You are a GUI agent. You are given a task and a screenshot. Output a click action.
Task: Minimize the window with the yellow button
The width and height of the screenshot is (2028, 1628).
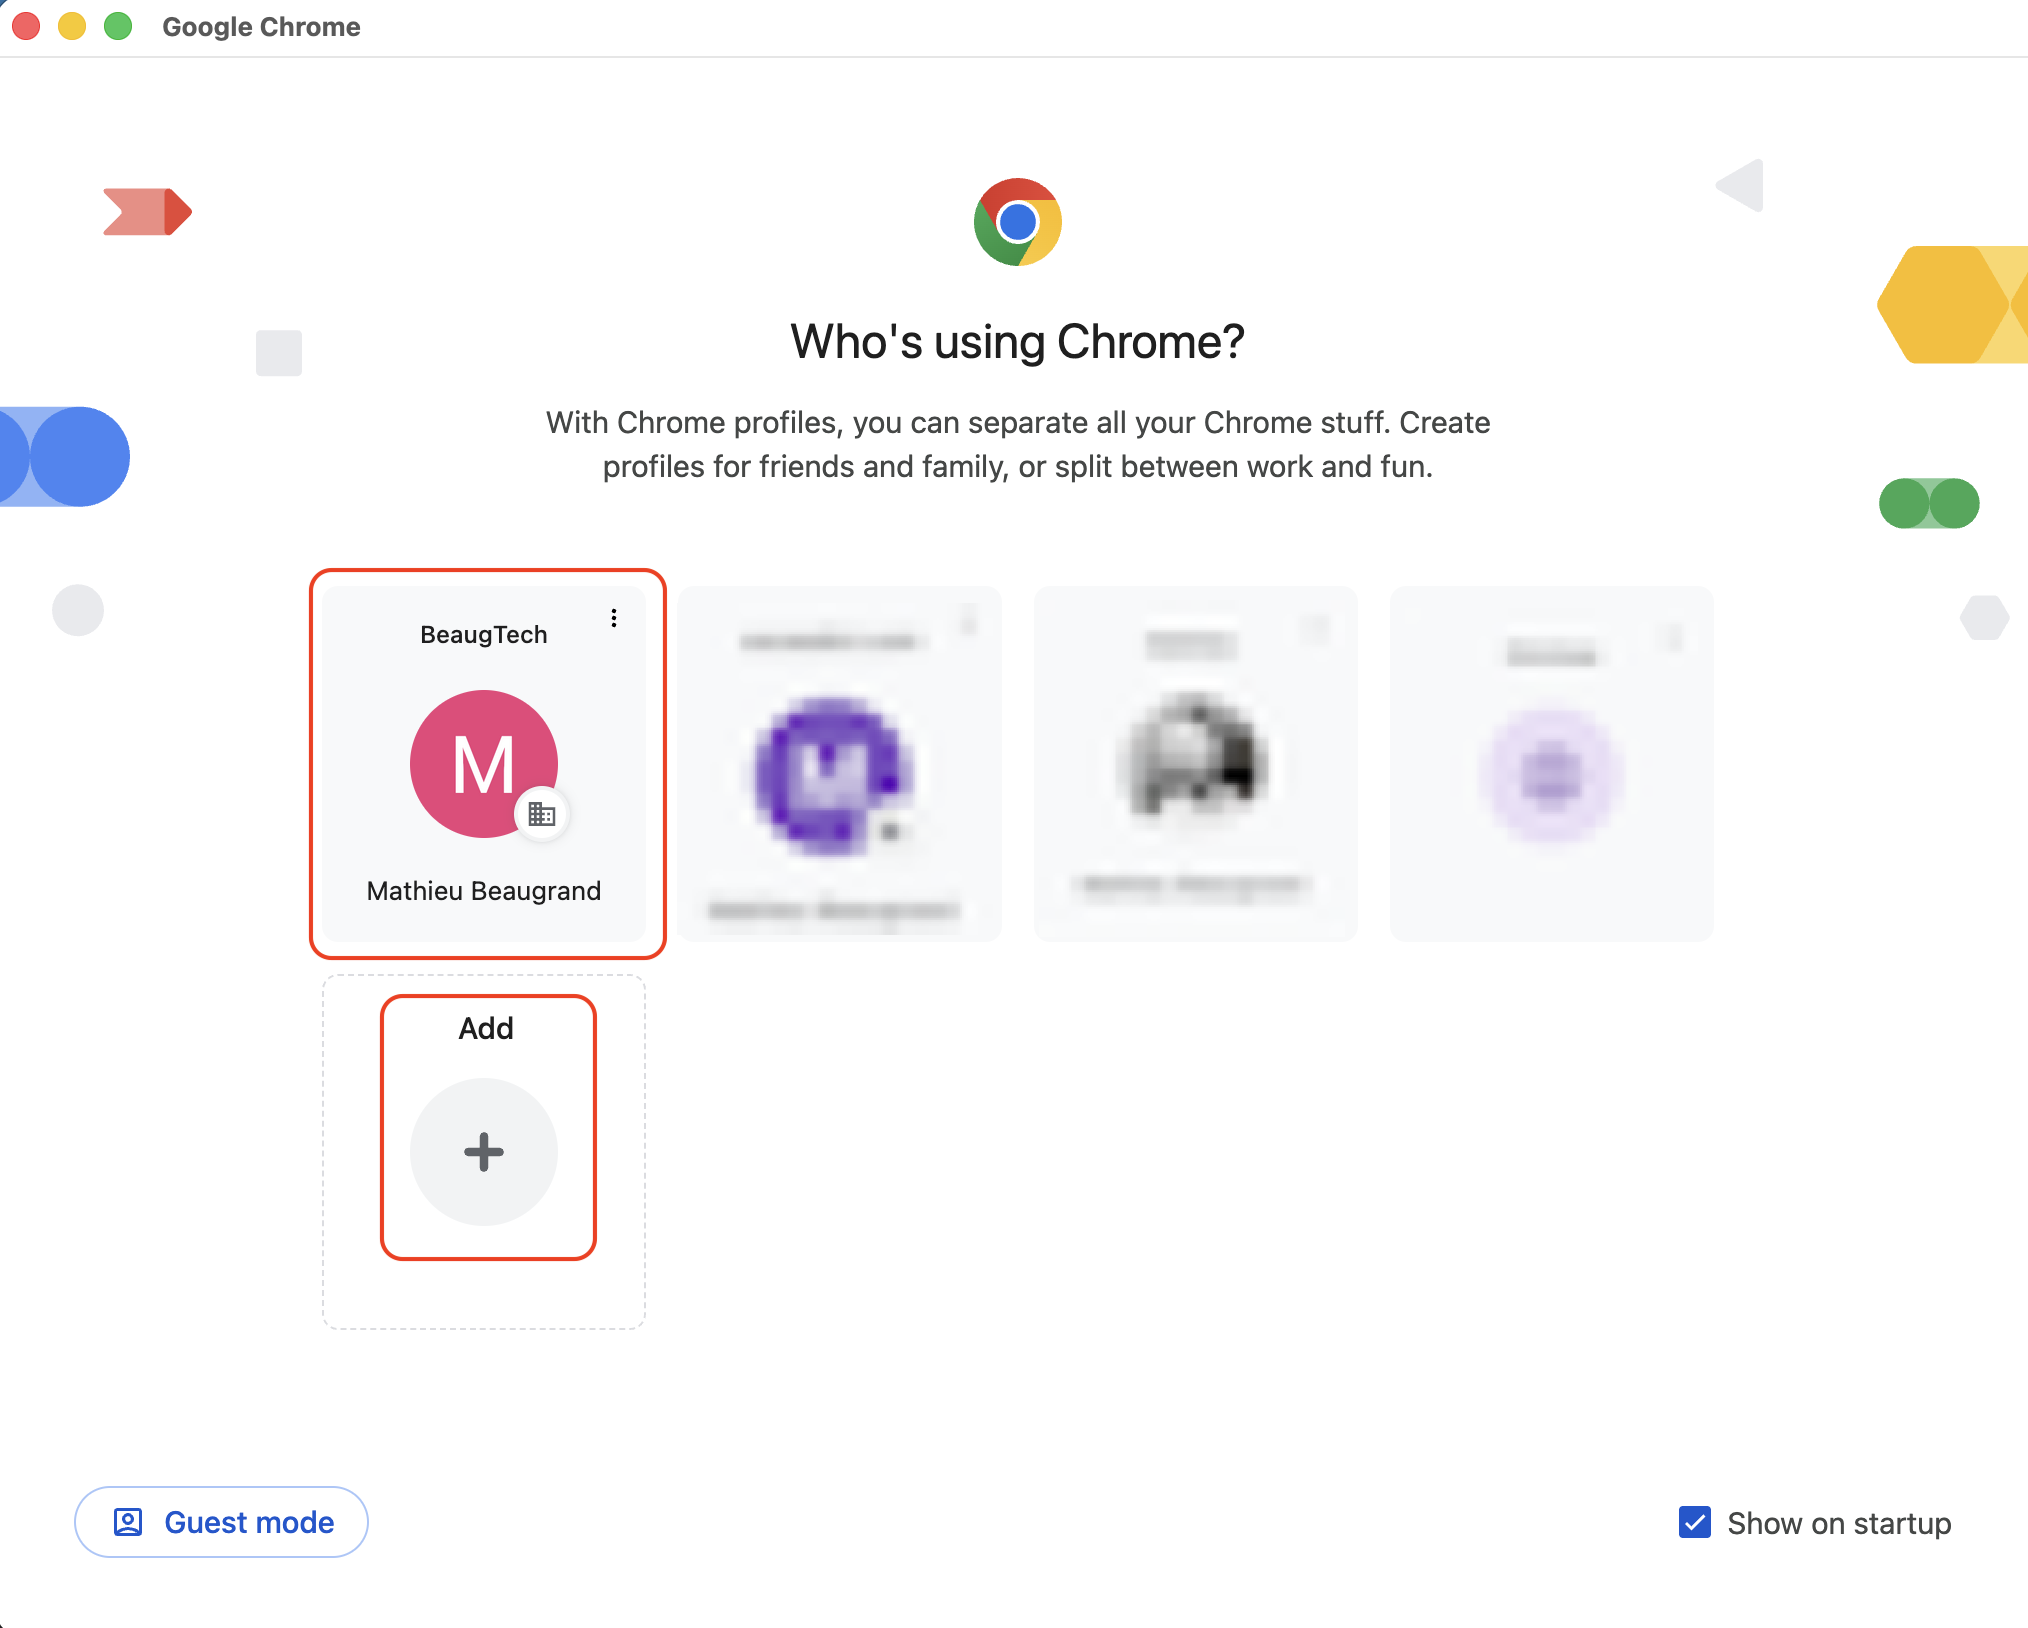tap(72, 26)
